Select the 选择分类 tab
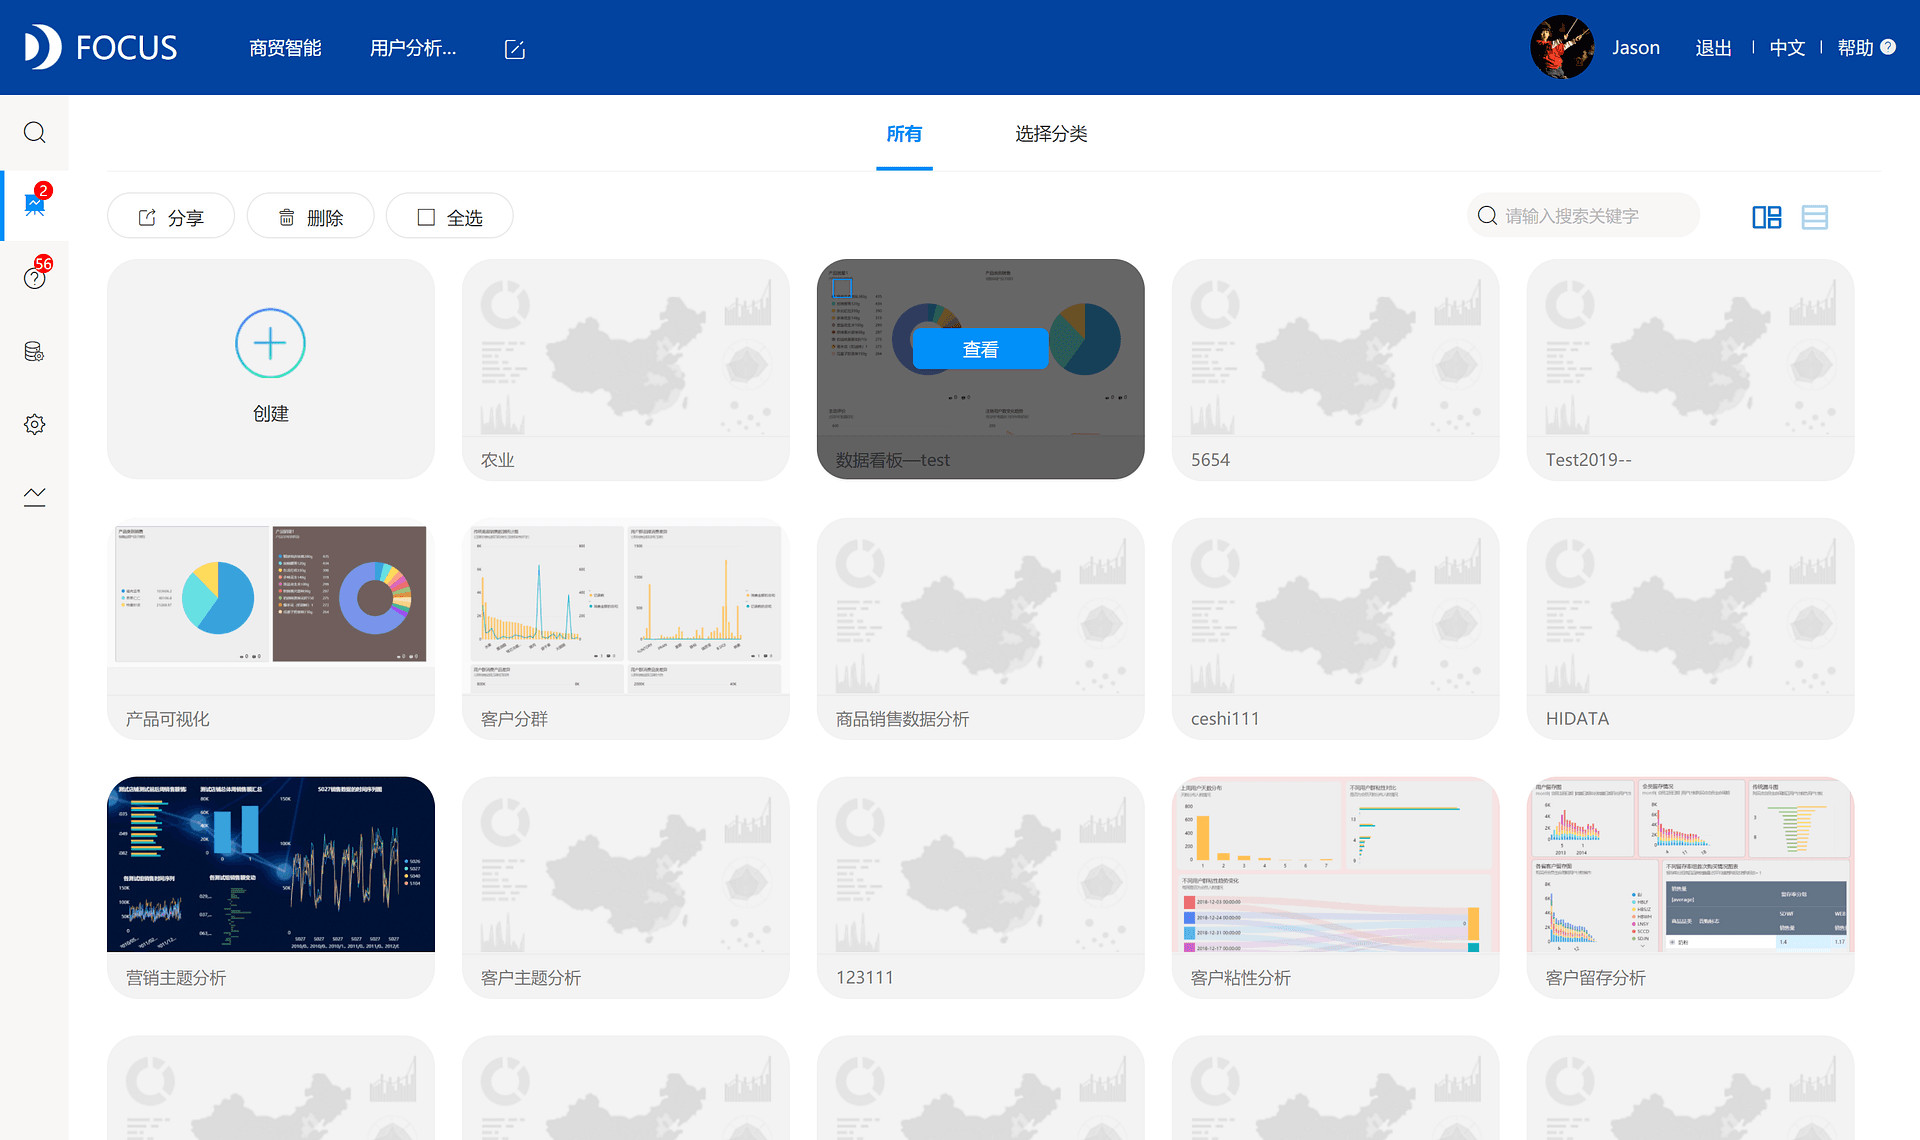The image size is (1920, 1140). point(1050,133)
